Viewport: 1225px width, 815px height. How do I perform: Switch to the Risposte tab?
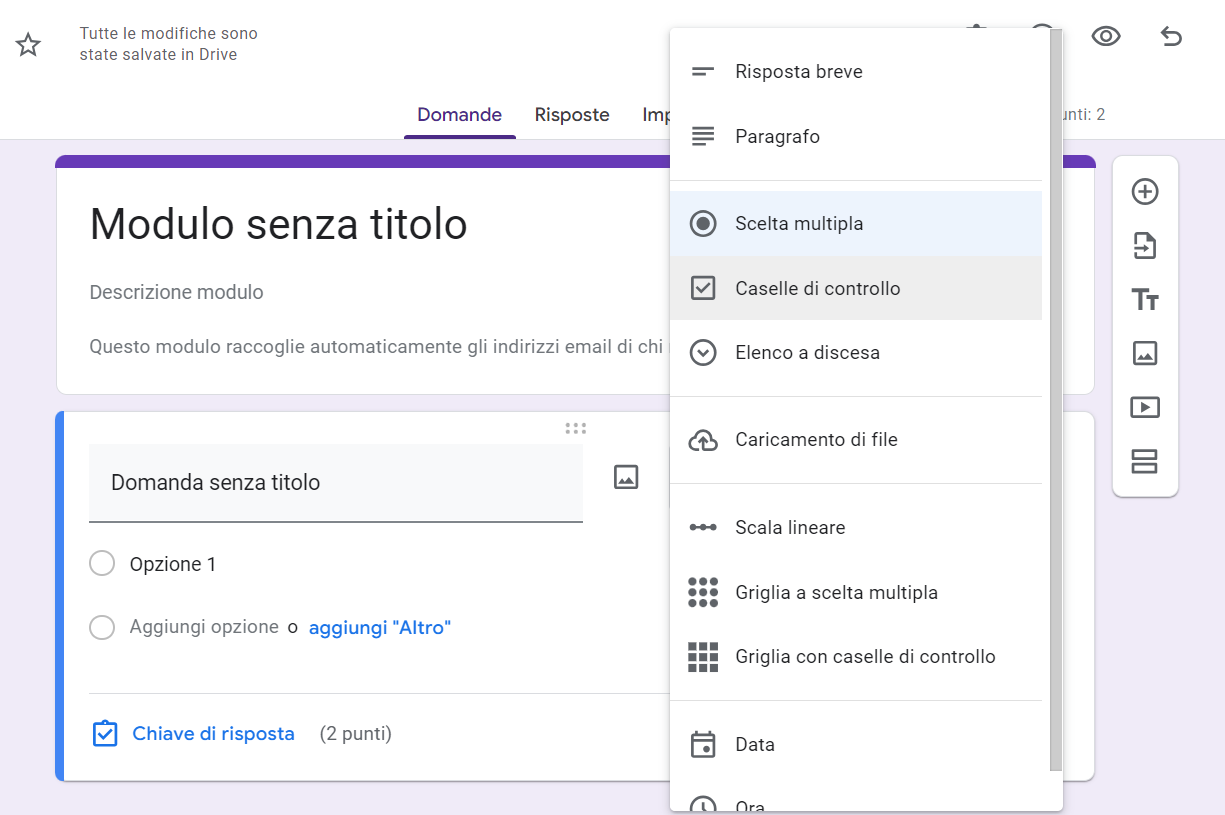[x=572, y=115]
